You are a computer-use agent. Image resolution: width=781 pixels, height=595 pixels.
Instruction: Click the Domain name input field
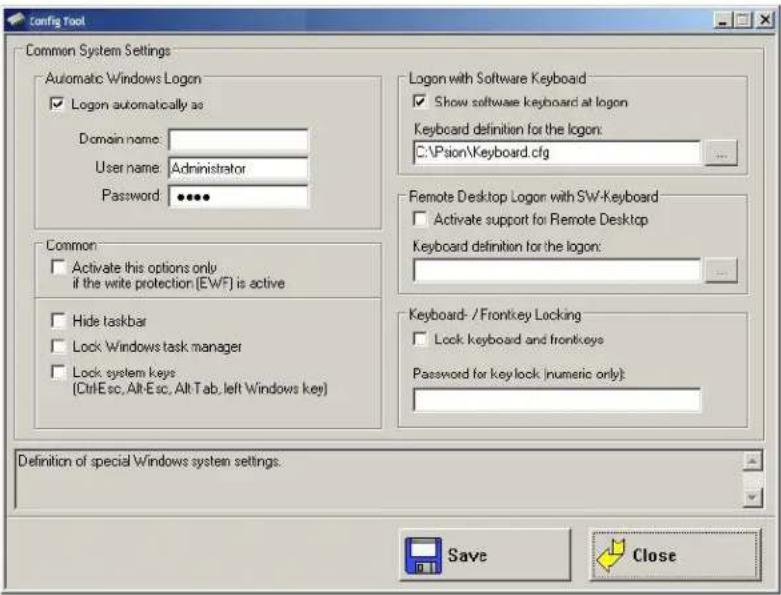tap(239, 140)
